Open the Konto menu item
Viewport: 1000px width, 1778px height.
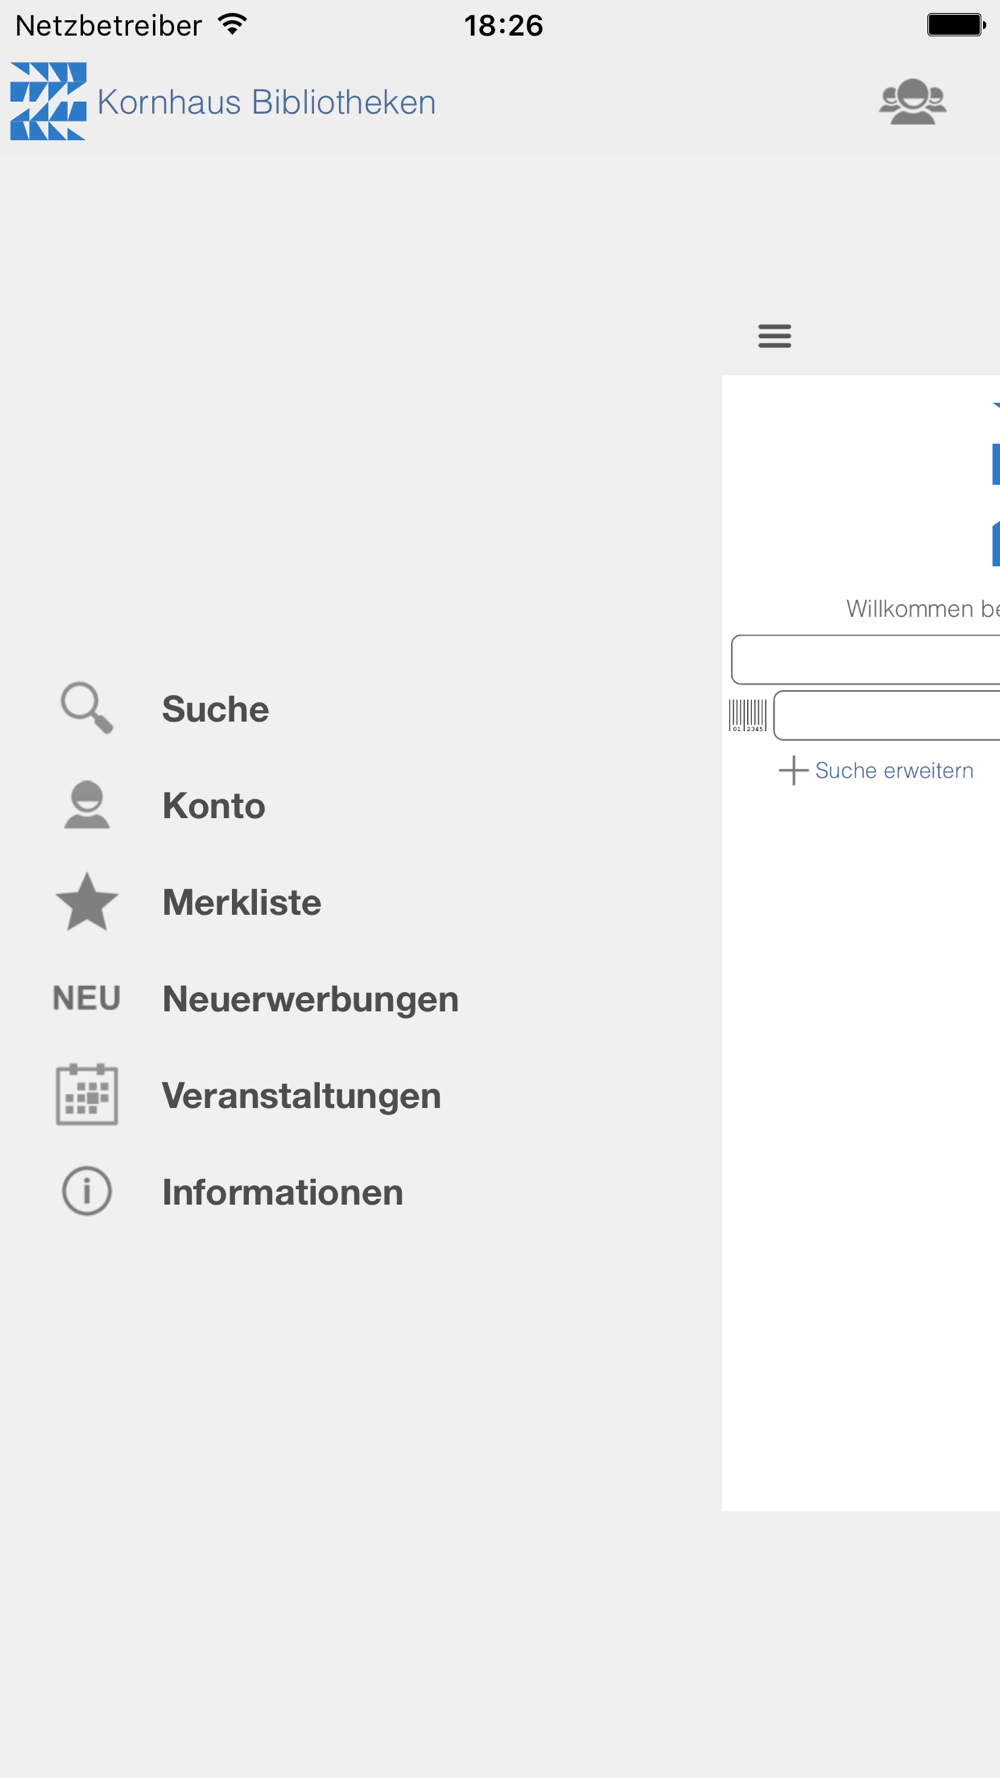(x=214, y=805)
